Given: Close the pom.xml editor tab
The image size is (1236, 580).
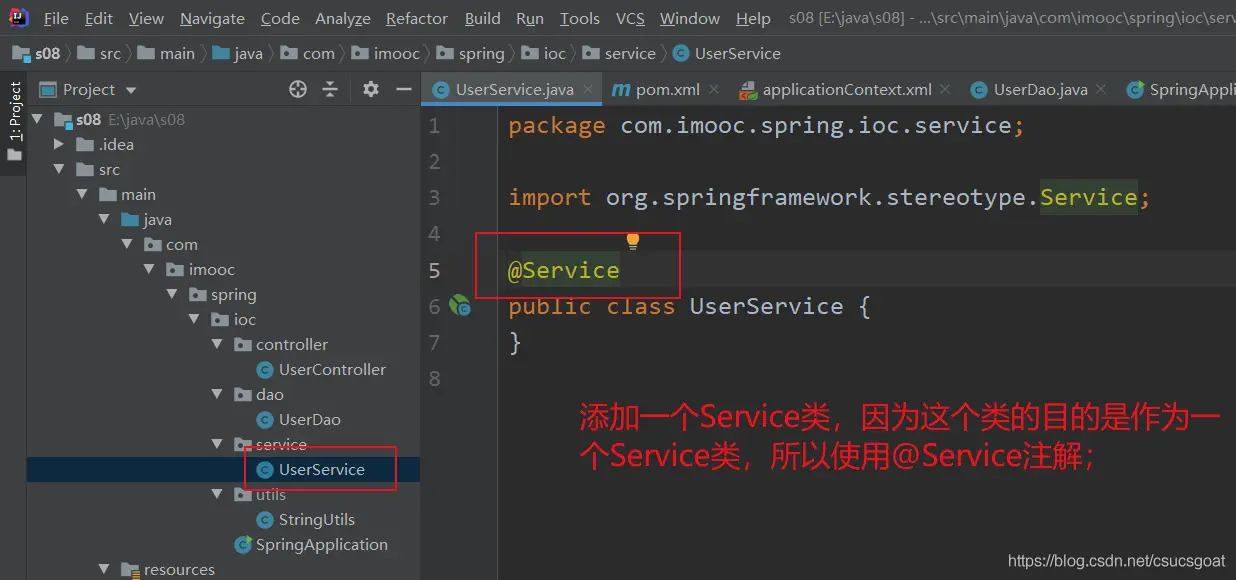Looking at the screenshot, I should pos(714,90).
